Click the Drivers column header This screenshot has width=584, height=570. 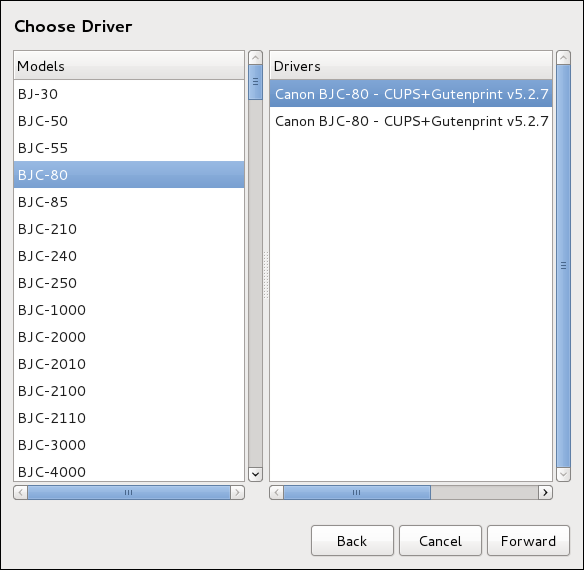(x=411, y=66)
